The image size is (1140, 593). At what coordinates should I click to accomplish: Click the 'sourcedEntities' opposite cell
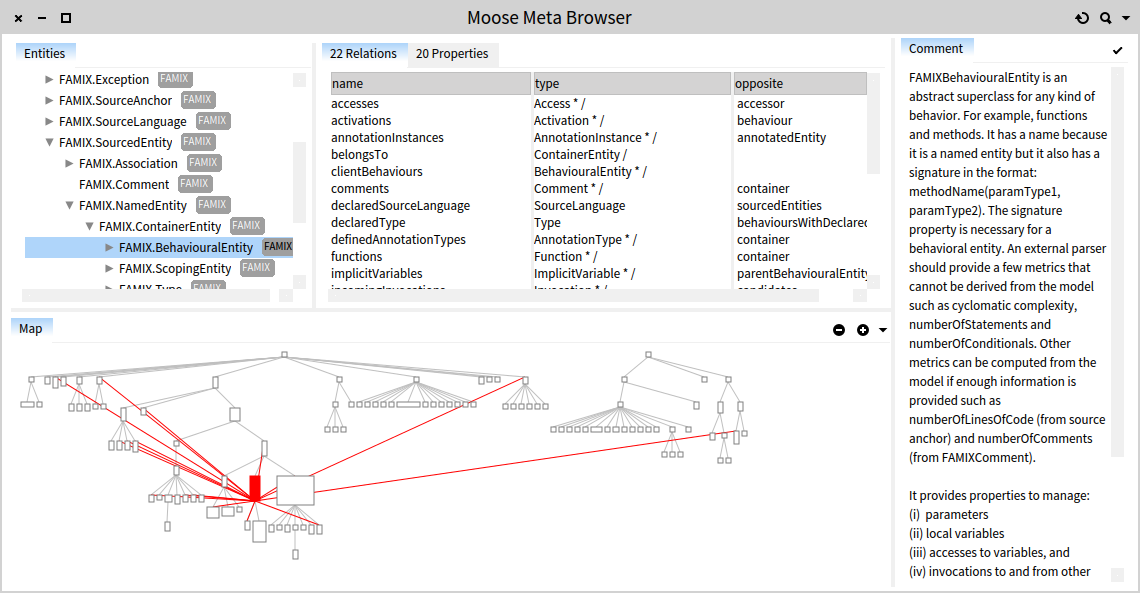click(x=779, y=206)
